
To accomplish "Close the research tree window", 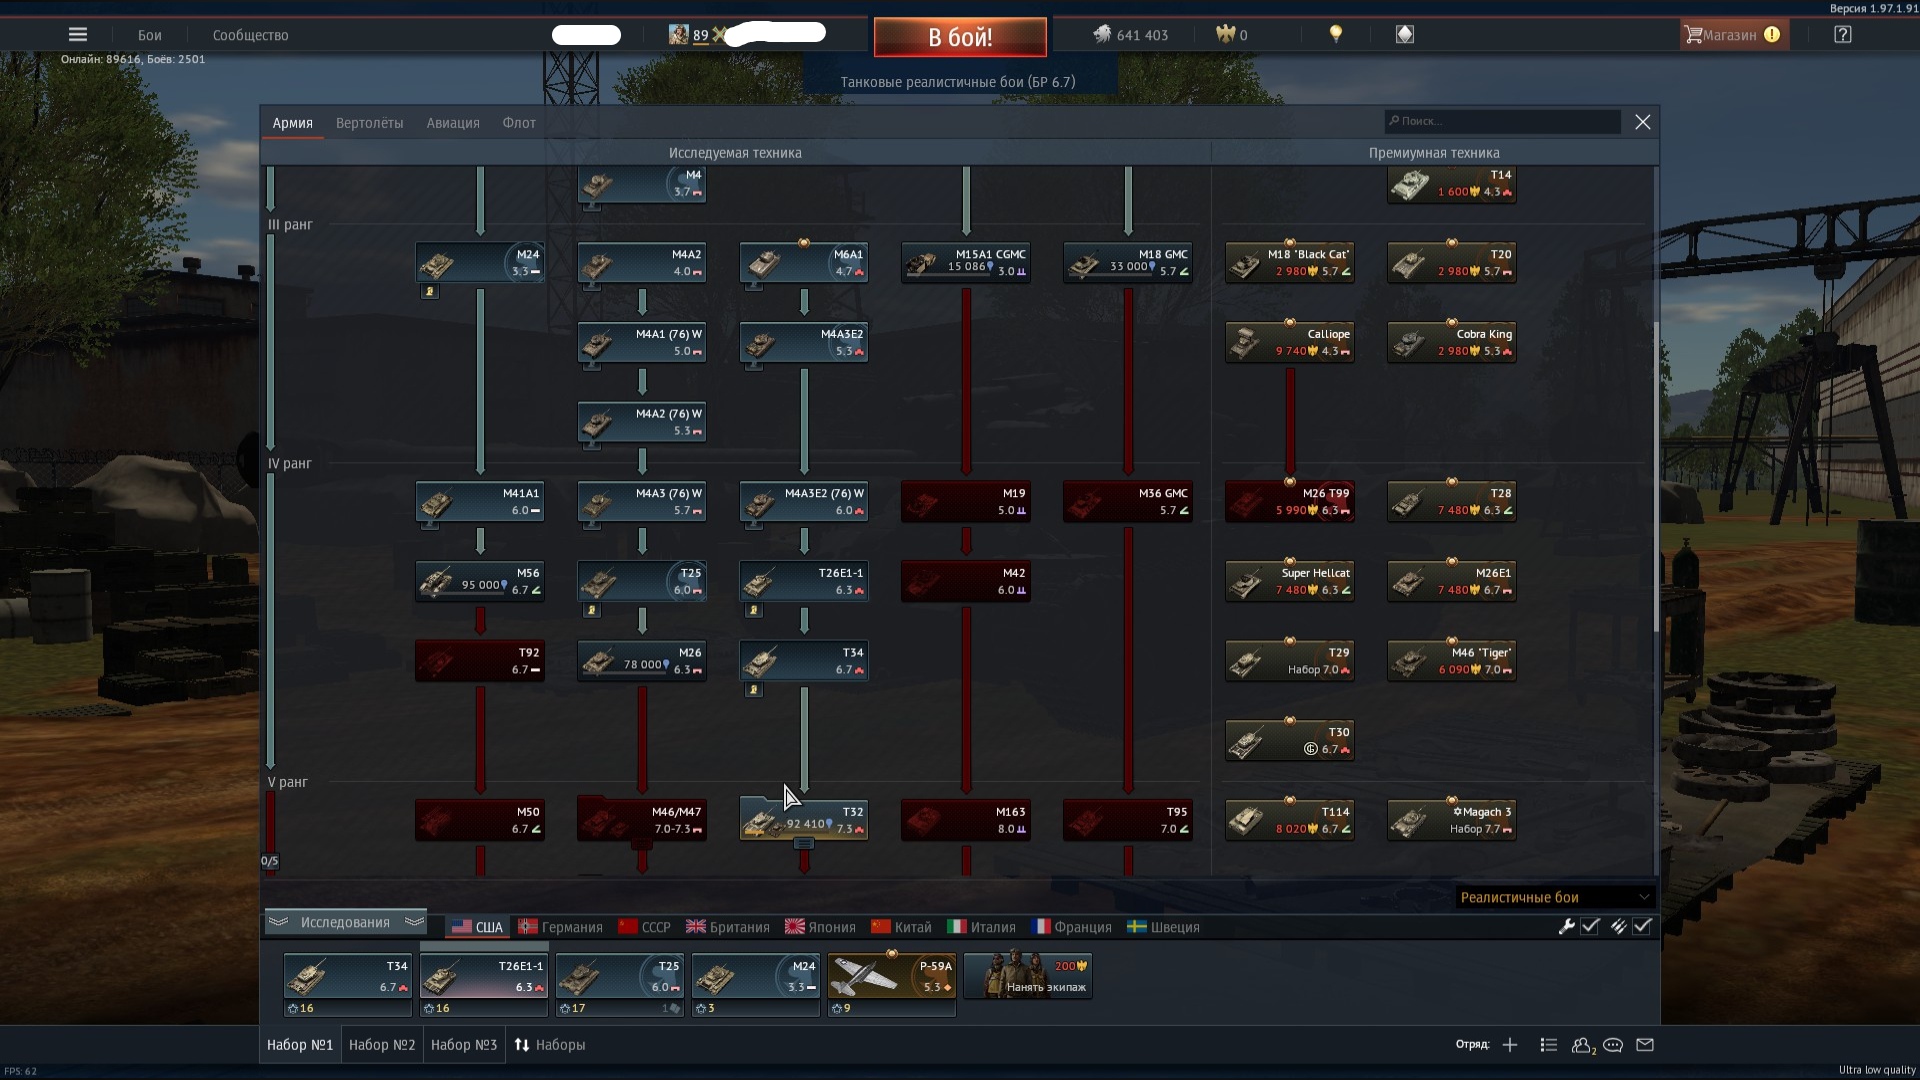I will pyautogui.click(x=1643, y=122).
